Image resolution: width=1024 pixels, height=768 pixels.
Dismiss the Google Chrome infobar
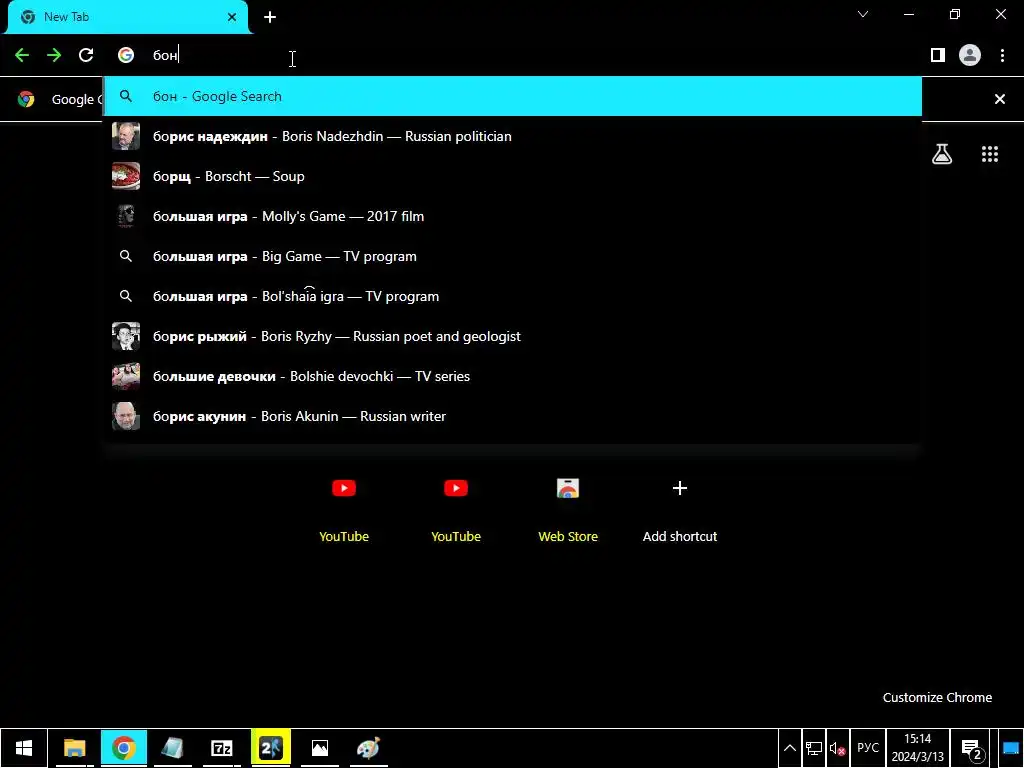pos(1000,99)
